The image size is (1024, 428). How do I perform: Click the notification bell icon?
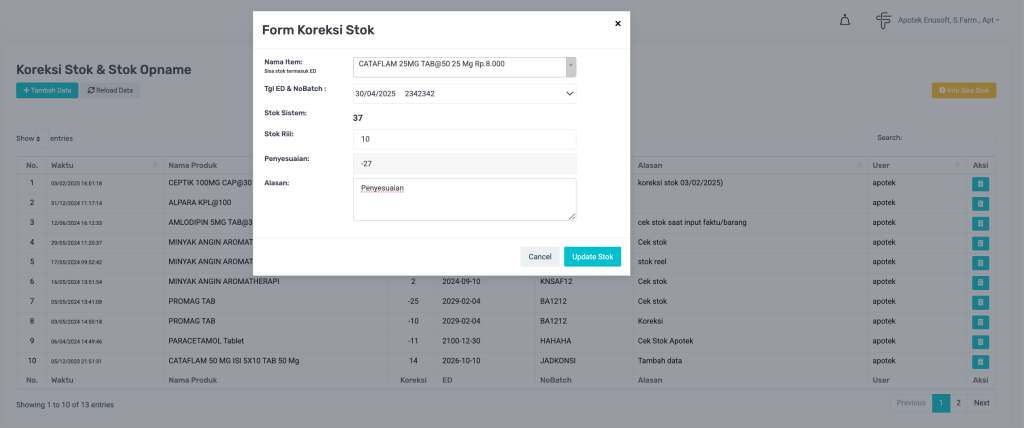[x=845, y=21]
